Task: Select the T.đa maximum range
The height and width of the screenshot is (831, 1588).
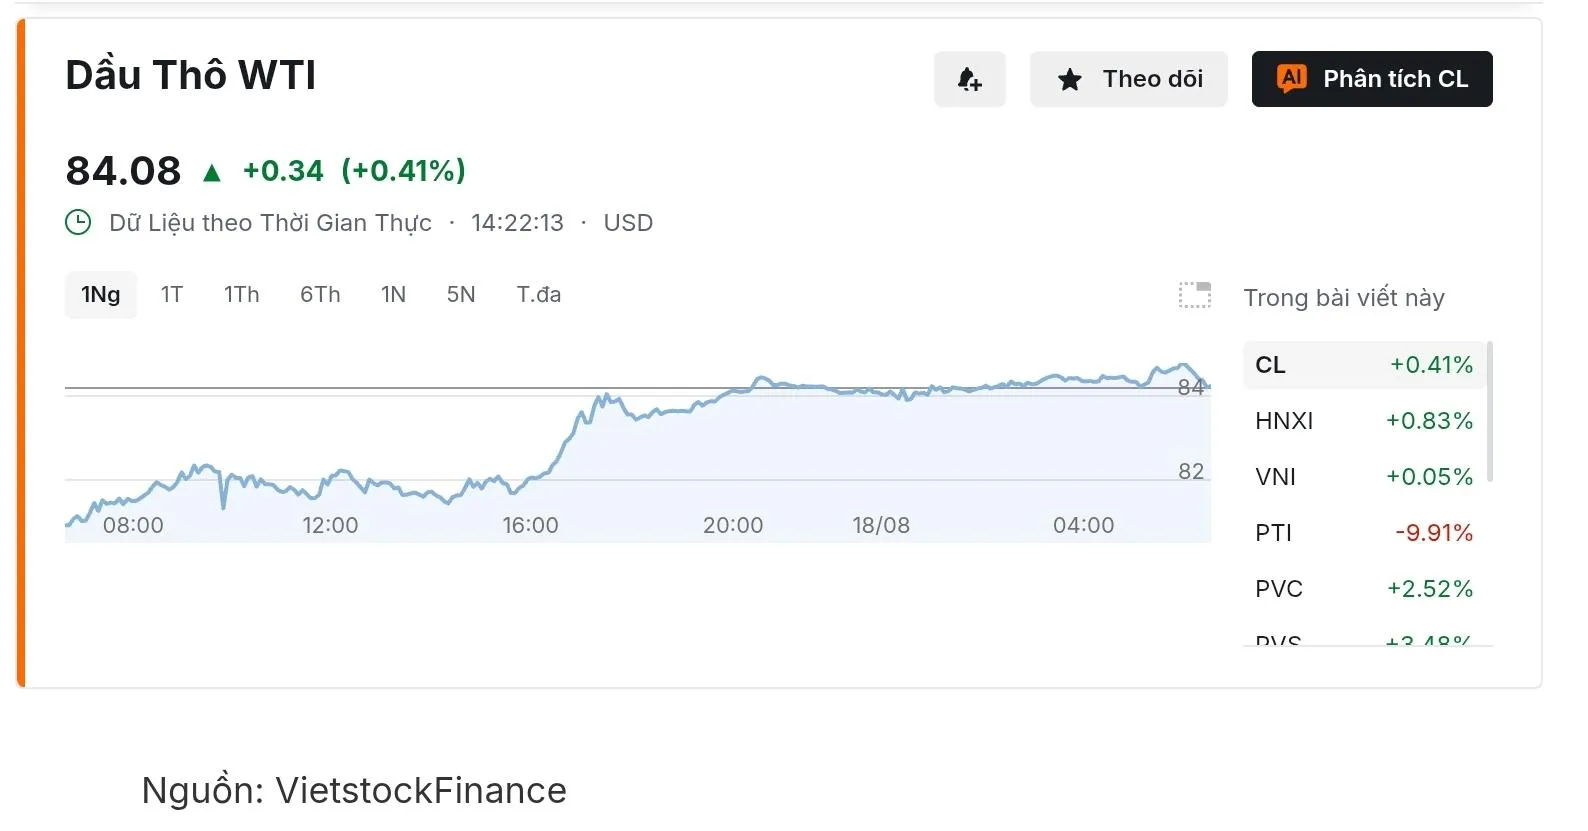Action: [x=538, y=295]
